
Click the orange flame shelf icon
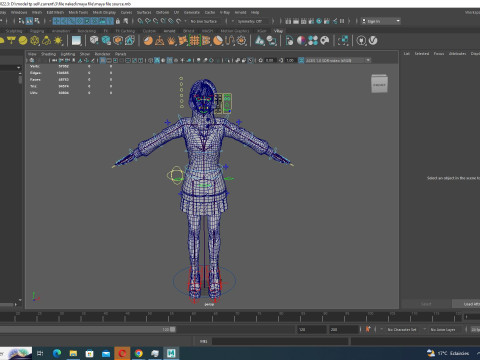(x=171, y=41)
